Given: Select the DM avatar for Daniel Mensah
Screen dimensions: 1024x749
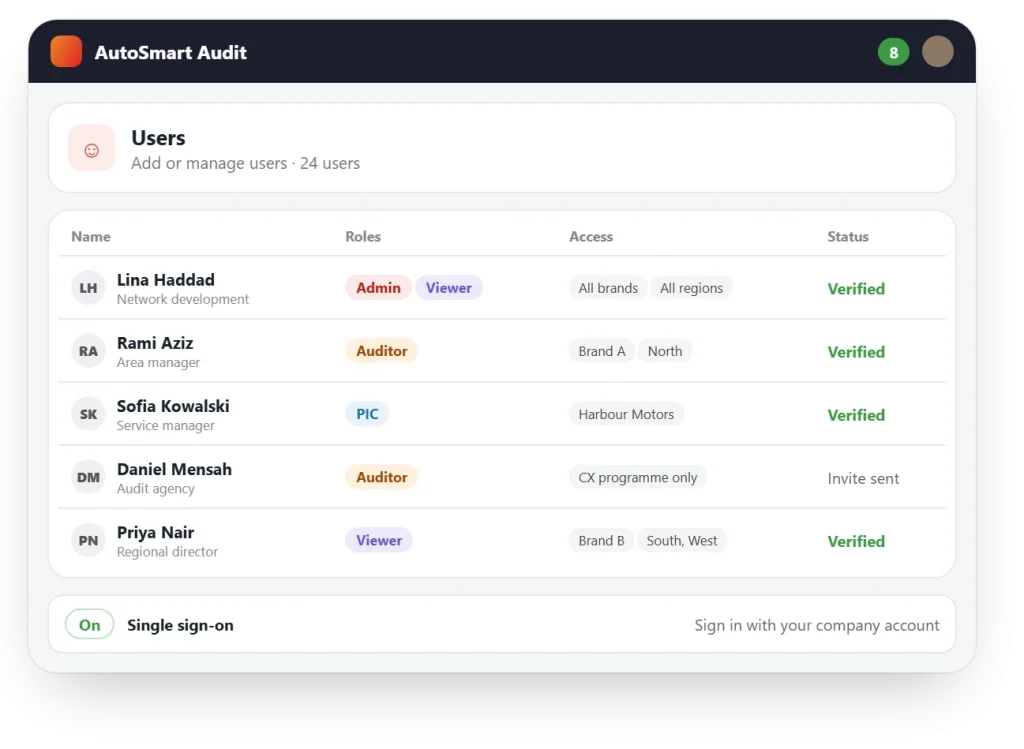Looking at the screenshot, I should (88, 477).
